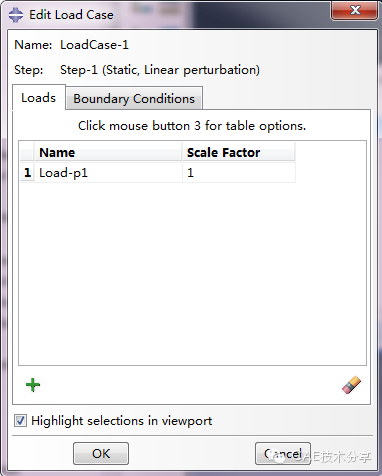Click the Scale Factor value cell for Load-p1
Viewport: 382px width, 476px height.
tap(239, 173)
